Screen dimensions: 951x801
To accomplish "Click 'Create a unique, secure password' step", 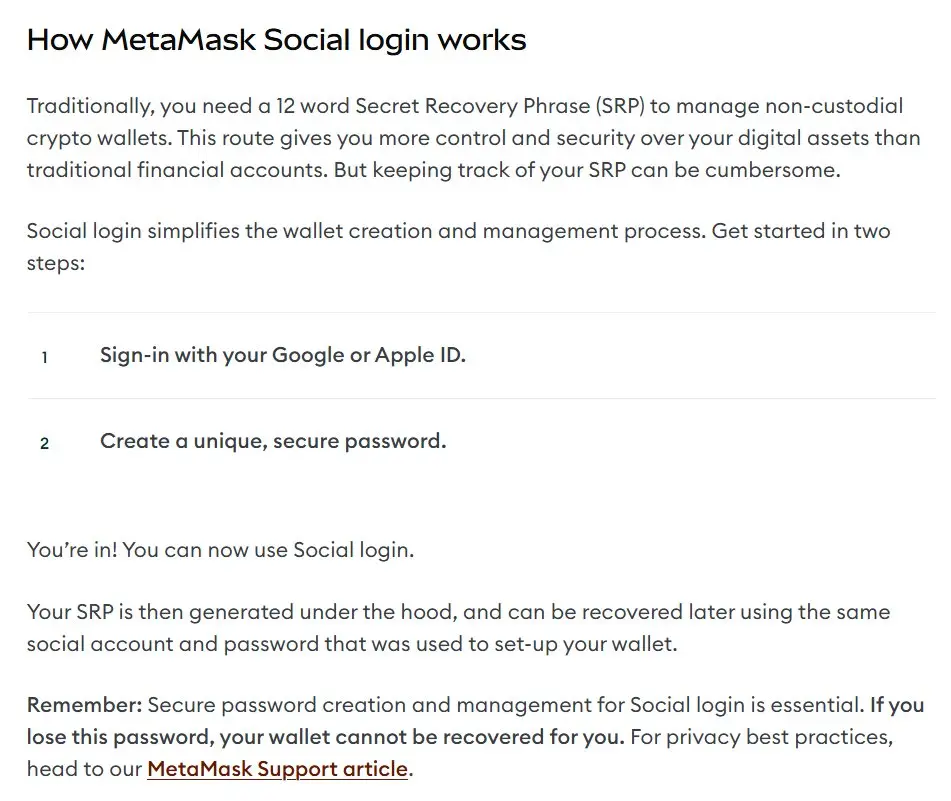I will point(273,441).
